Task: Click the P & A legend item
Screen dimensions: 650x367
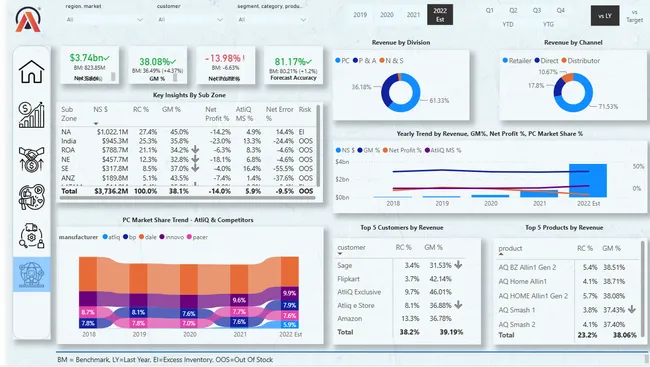Action: click(x=364, y=61)
